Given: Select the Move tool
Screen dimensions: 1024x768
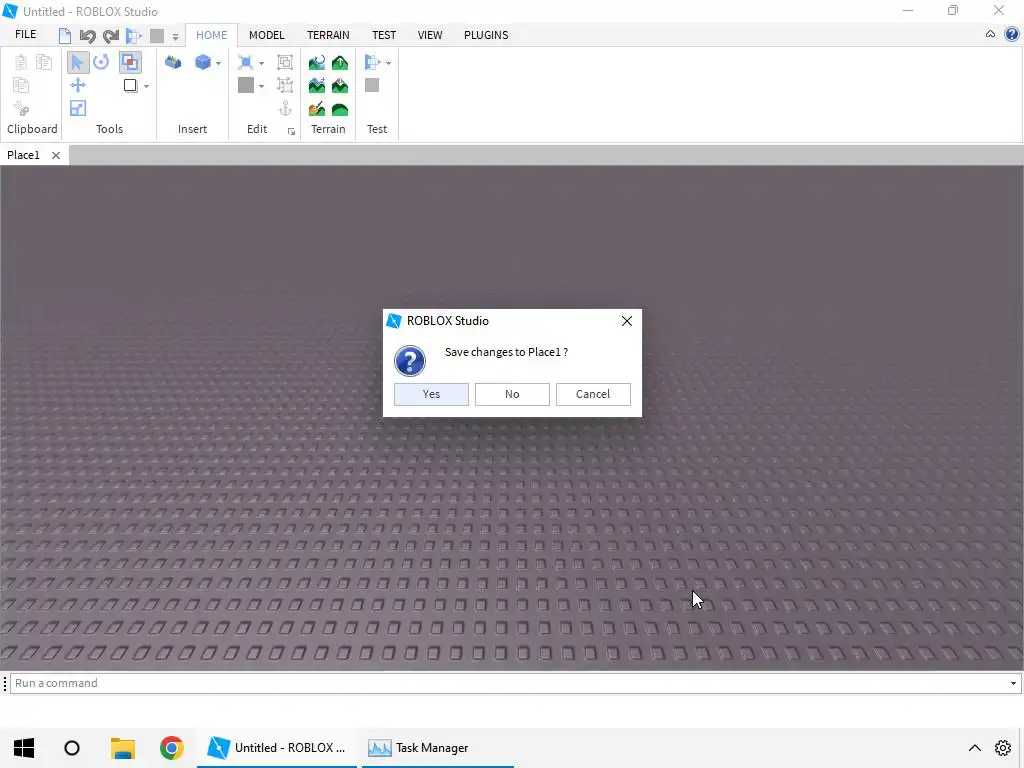Looking at the screenshot, I should pyautogui.click(x=78, y=85).
